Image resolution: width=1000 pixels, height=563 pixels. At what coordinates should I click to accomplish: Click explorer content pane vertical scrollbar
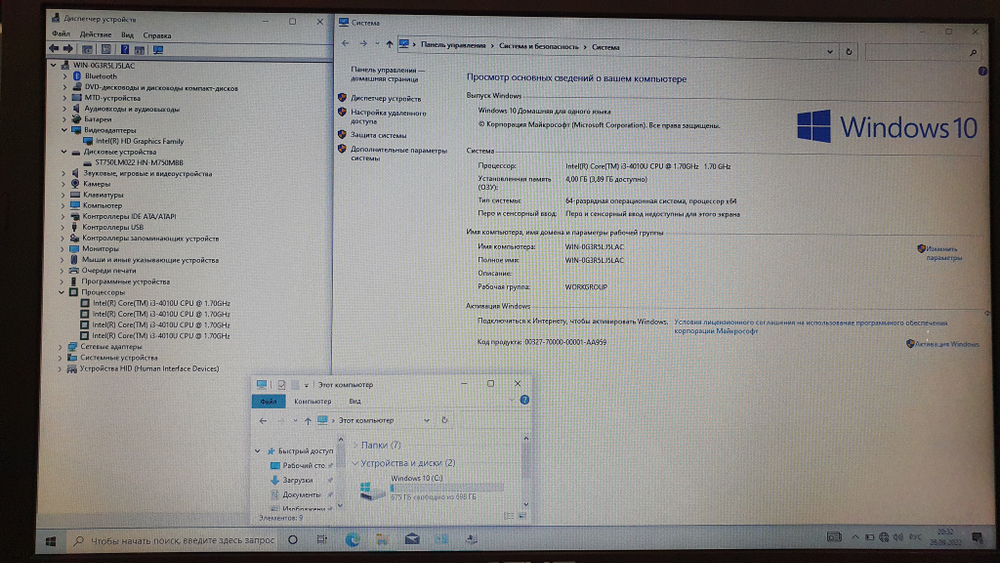526,471
